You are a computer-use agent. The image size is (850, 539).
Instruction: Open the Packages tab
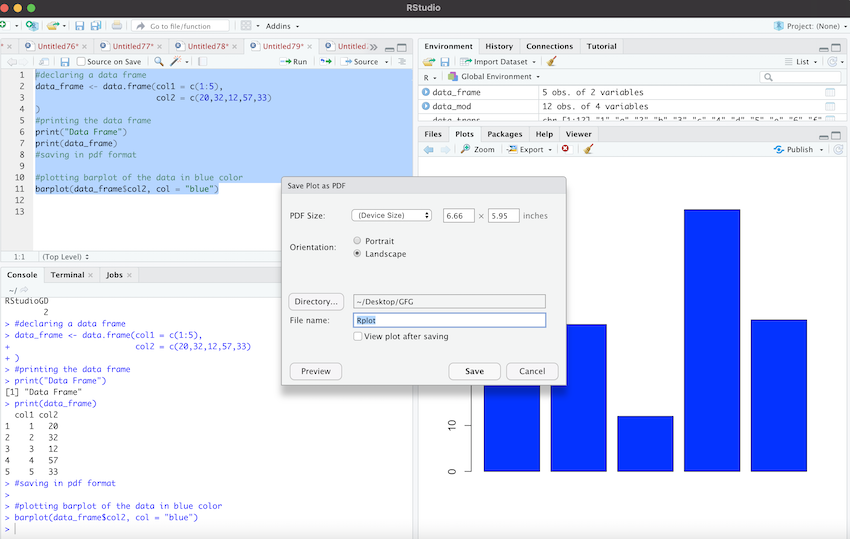(504, 134)
